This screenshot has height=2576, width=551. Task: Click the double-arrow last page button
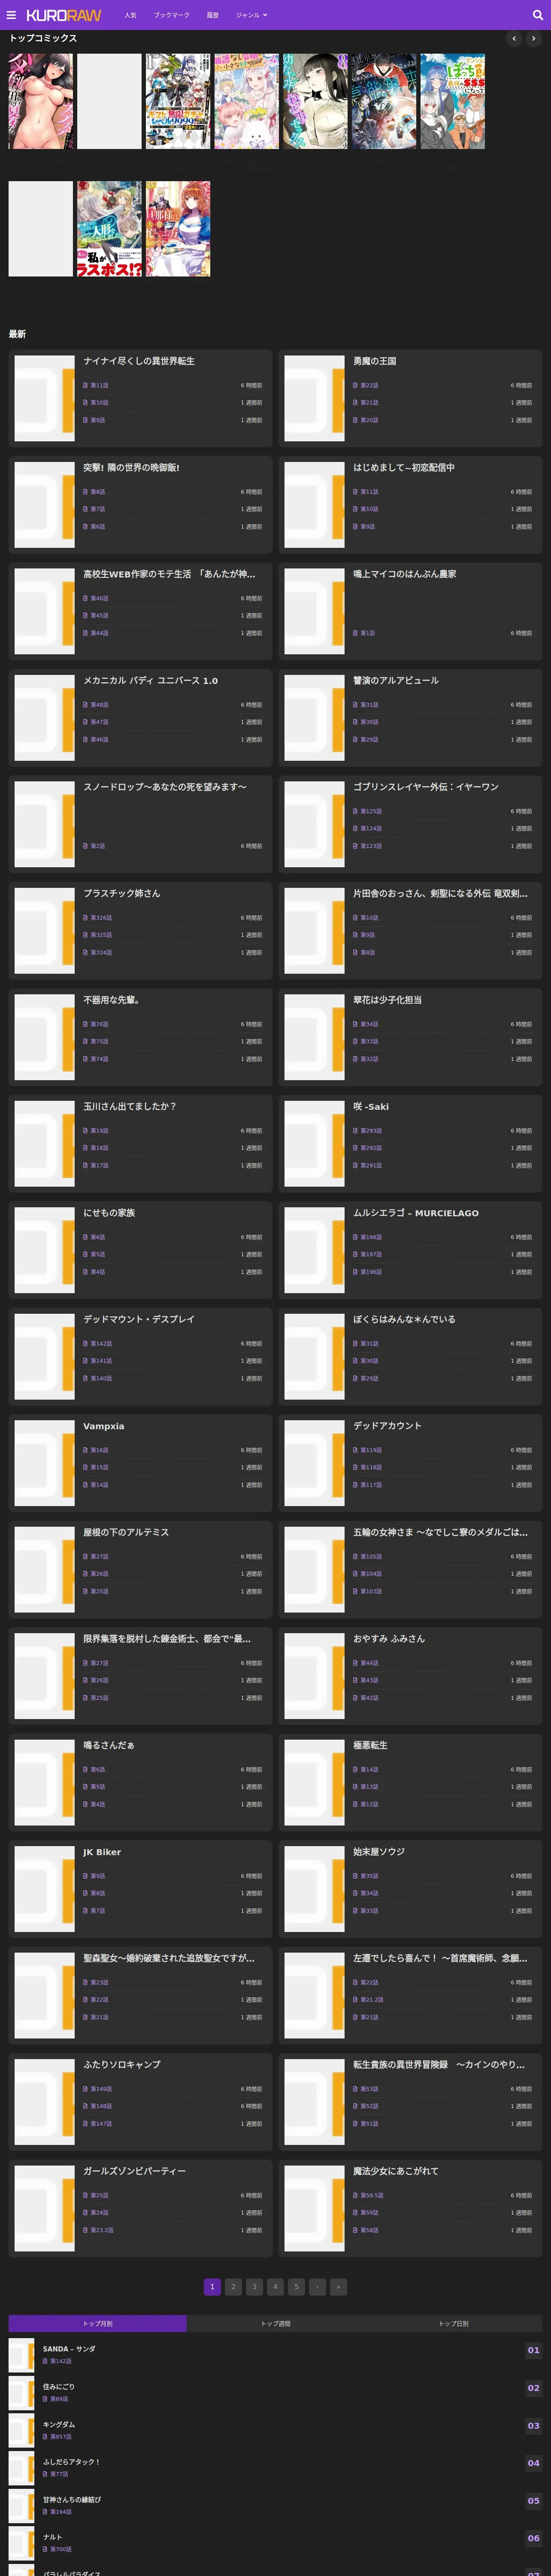pos(338,2286)
